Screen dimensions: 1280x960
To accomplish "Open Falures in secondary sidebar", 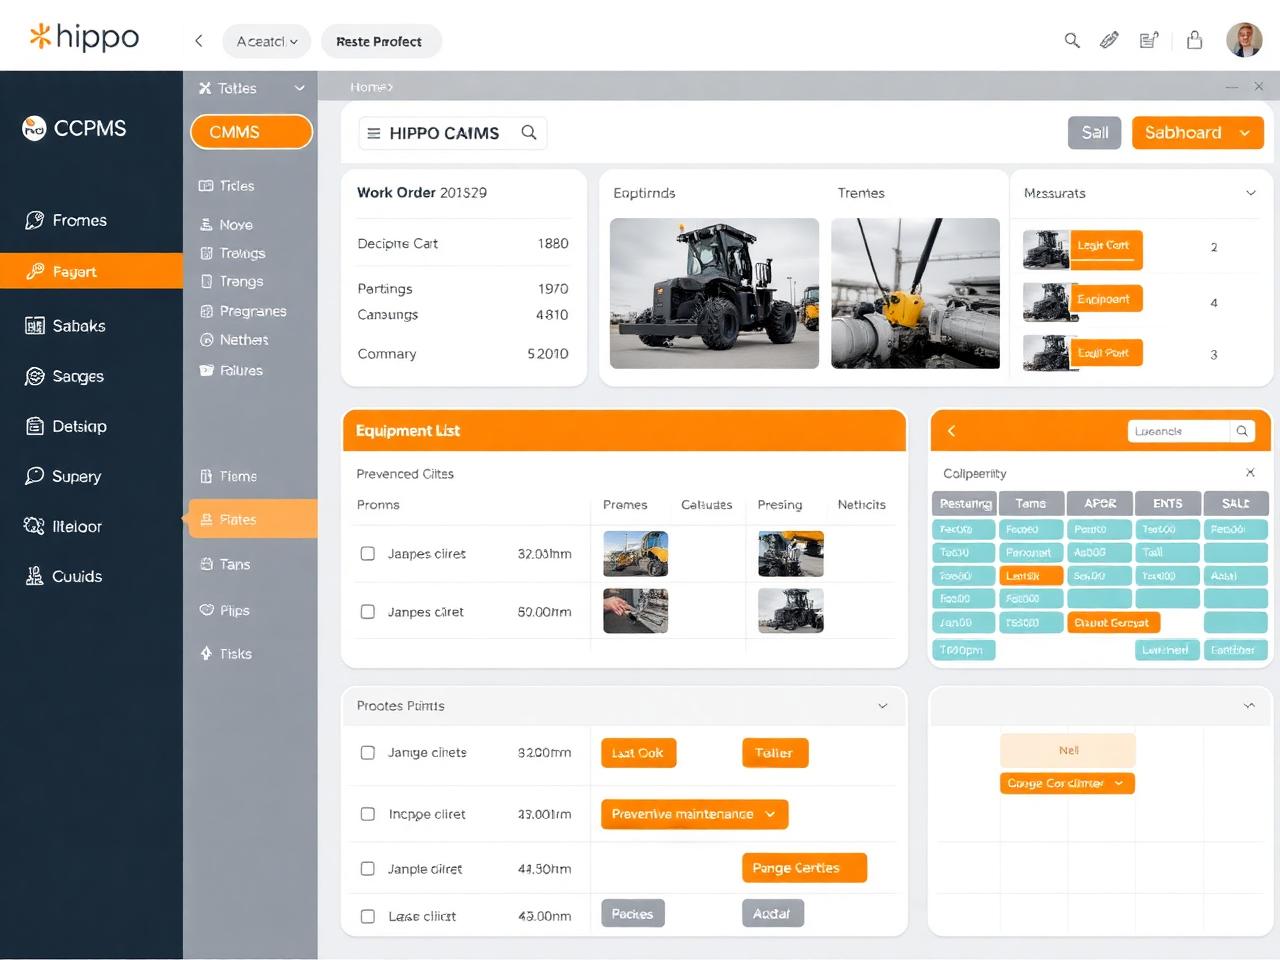I will 231,370.
